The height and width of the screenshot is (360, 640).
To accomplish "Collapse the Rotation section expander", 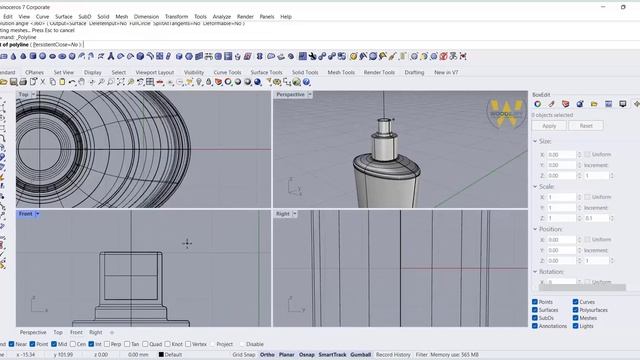I will tap(535, 272).
